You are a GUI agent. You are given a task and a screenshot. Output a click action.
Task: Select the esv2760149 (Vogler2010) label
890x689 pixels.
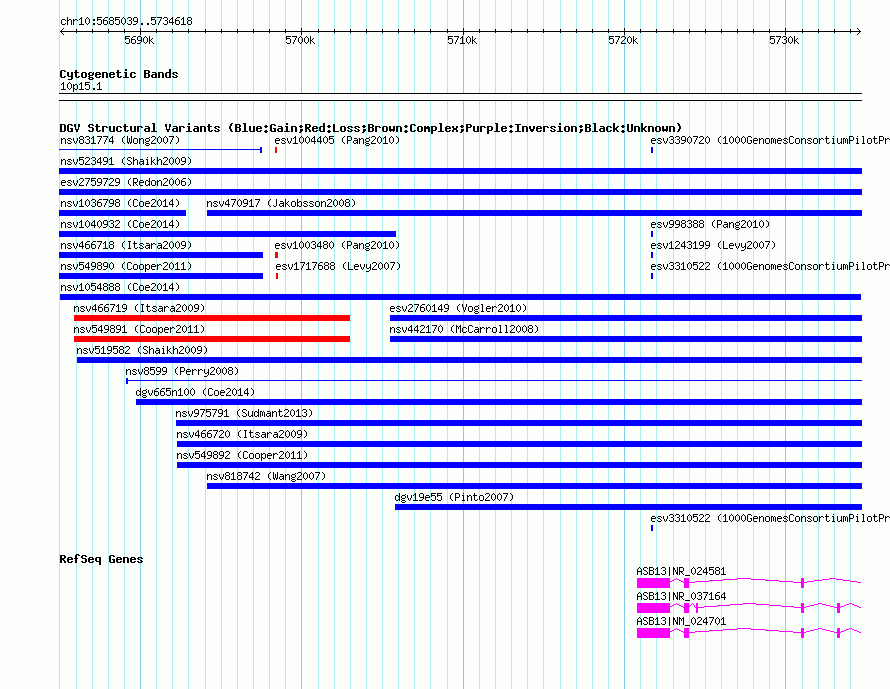458,308
